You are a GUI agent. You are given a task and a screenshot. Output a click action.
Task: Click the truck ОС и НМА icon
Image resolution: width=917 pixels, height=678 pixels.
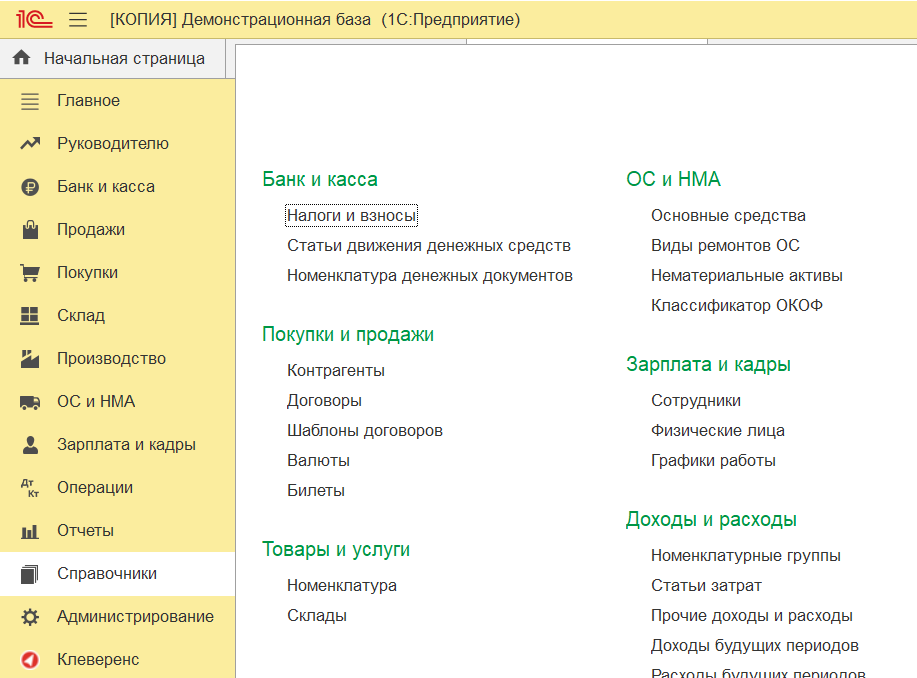pyautogui.click(x=30, y=402)
